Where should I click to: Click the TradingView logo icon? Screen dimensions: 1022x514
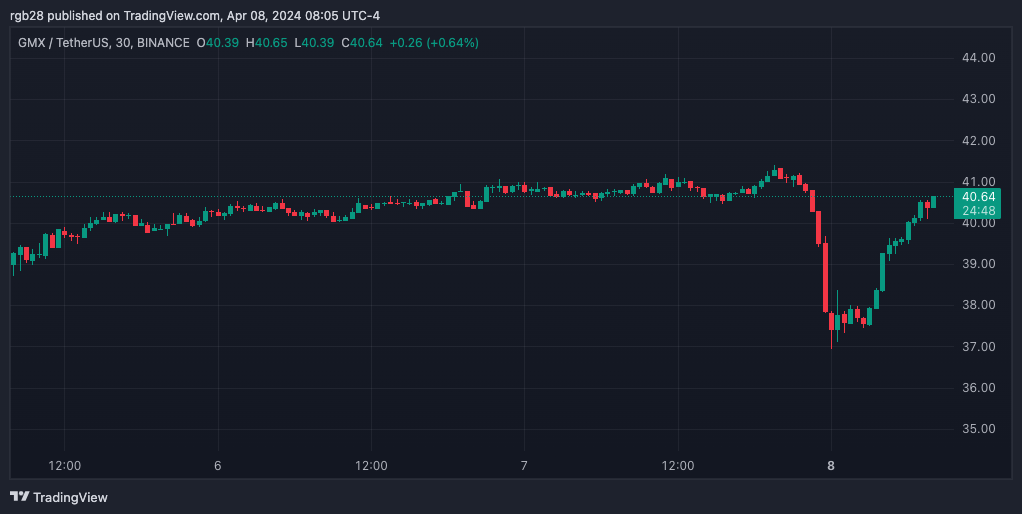[x=19, y=497]
